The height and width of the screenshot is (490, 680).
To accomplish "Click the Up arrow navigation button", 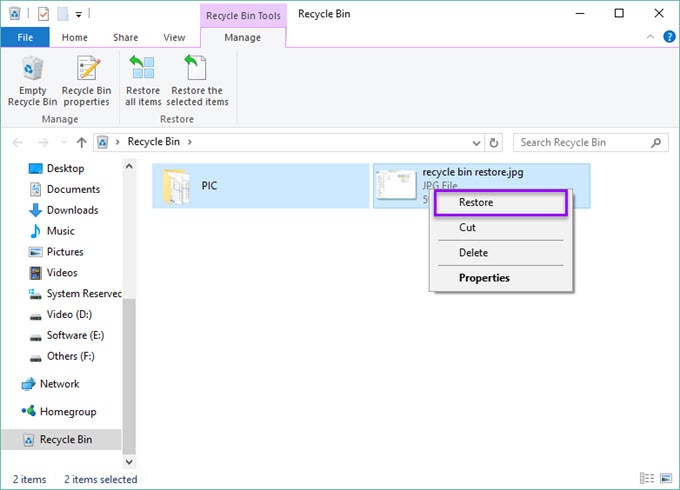I will coord(81,142).
